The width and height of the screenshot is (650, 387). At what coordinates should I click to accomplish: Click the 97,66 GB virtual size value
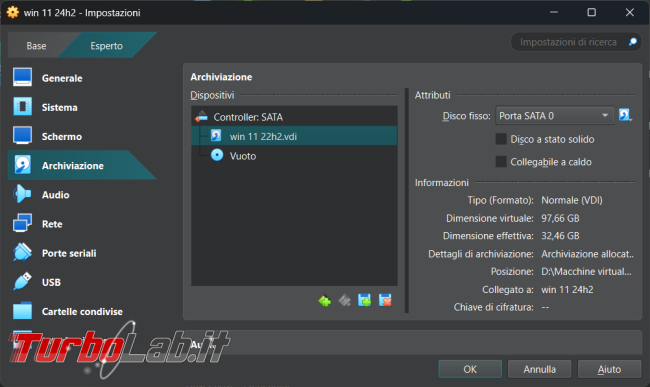(x=560, y=218)
